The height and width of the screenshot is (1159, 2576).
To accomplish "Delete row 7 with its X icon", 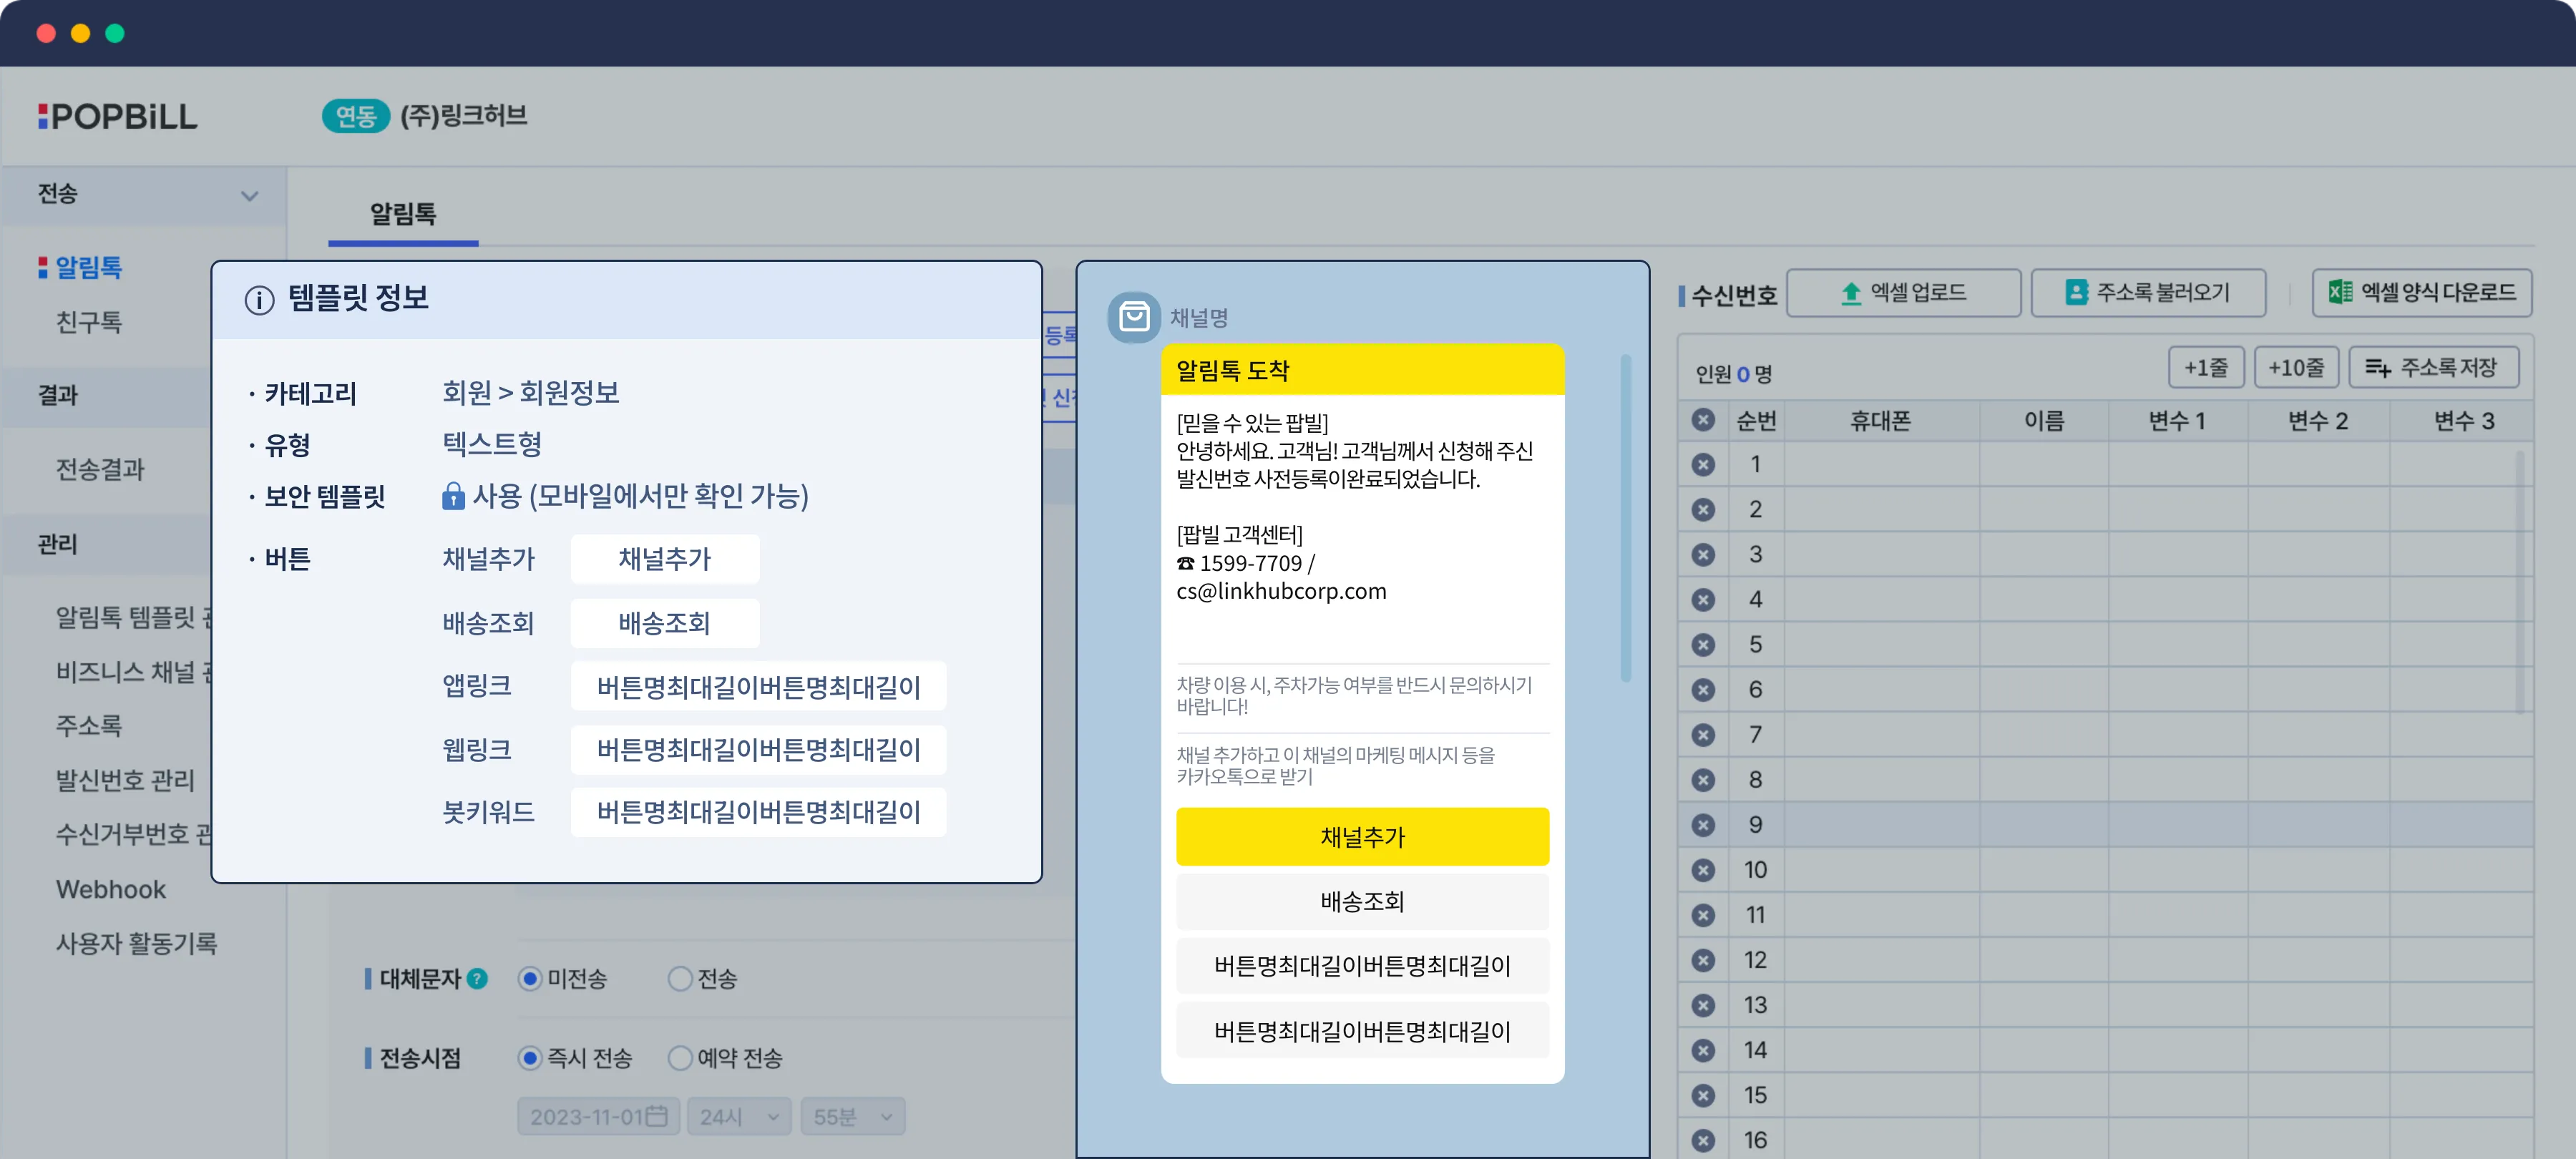I will click(1703, 735).
